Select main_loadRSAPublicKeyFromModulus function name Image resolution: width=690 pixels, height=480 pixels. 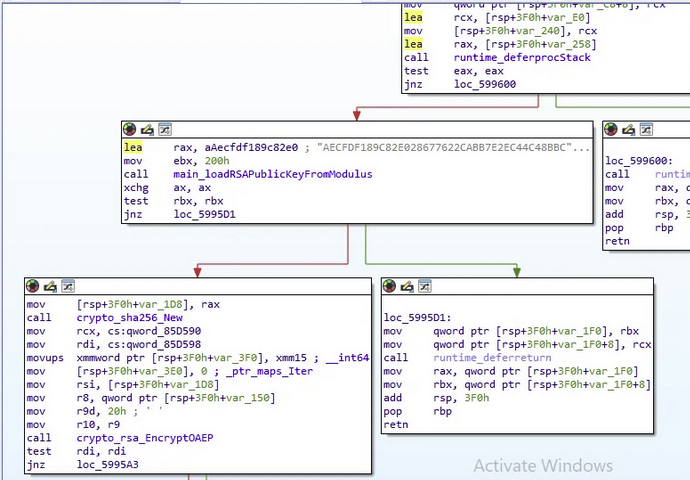[272, 174]
